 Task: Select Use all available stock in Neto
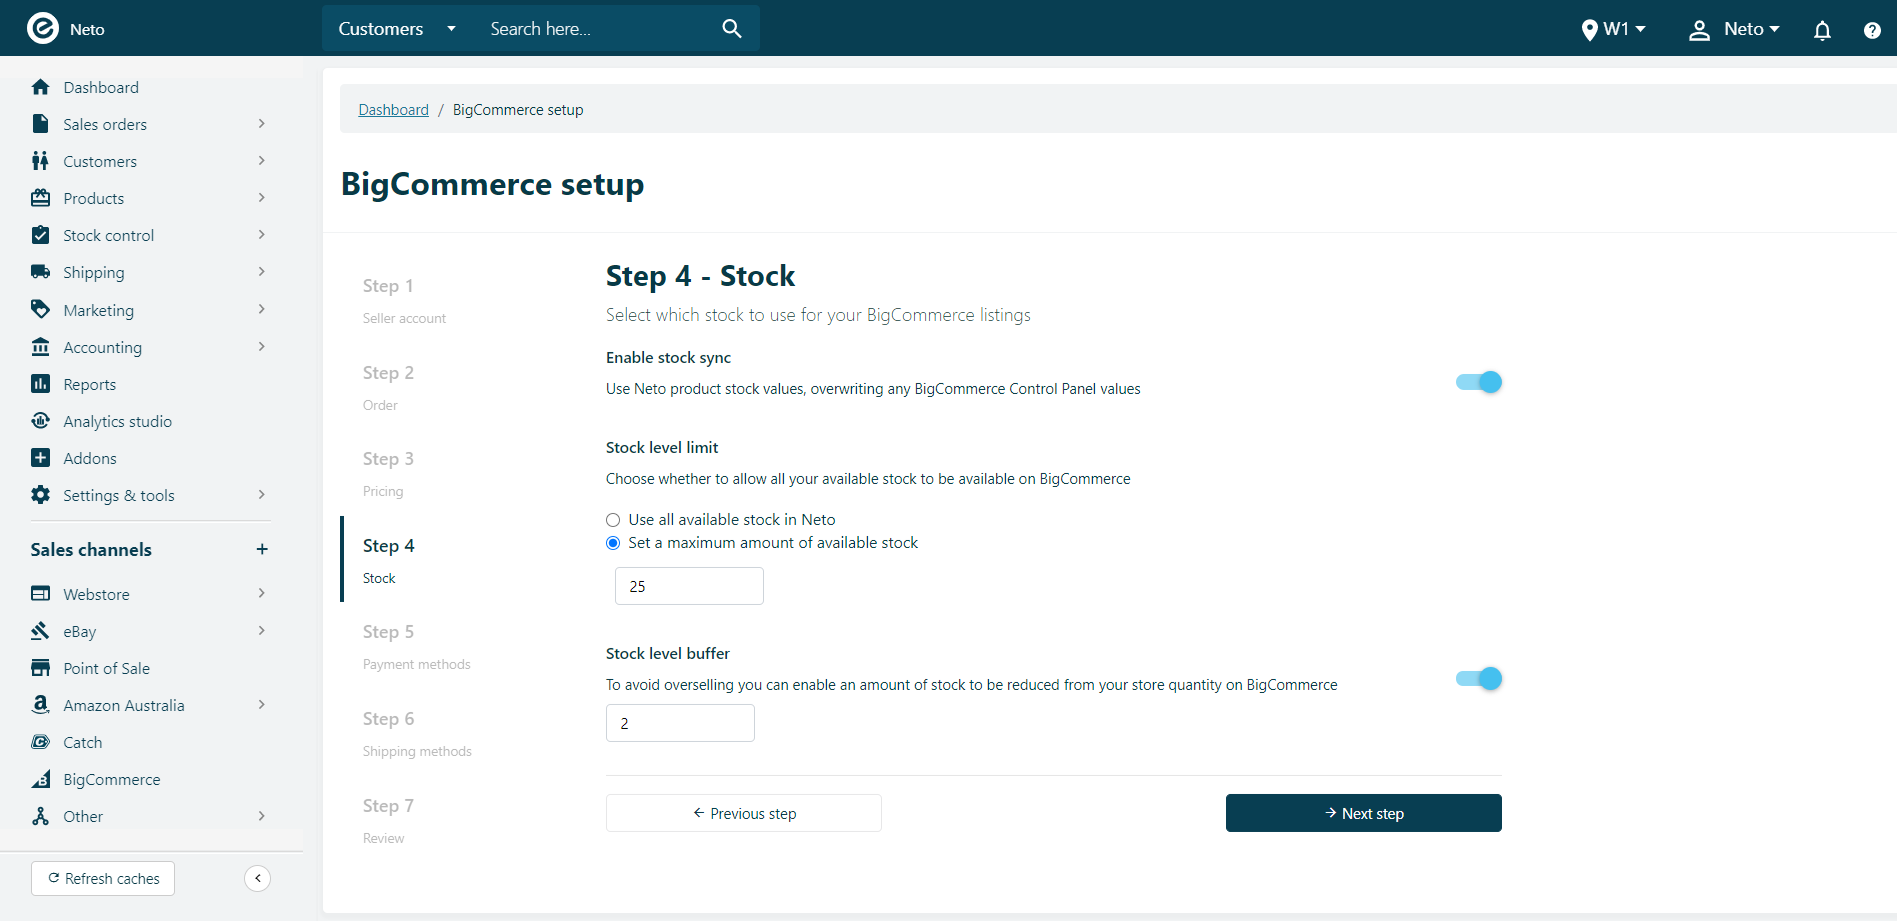(613, 520)
